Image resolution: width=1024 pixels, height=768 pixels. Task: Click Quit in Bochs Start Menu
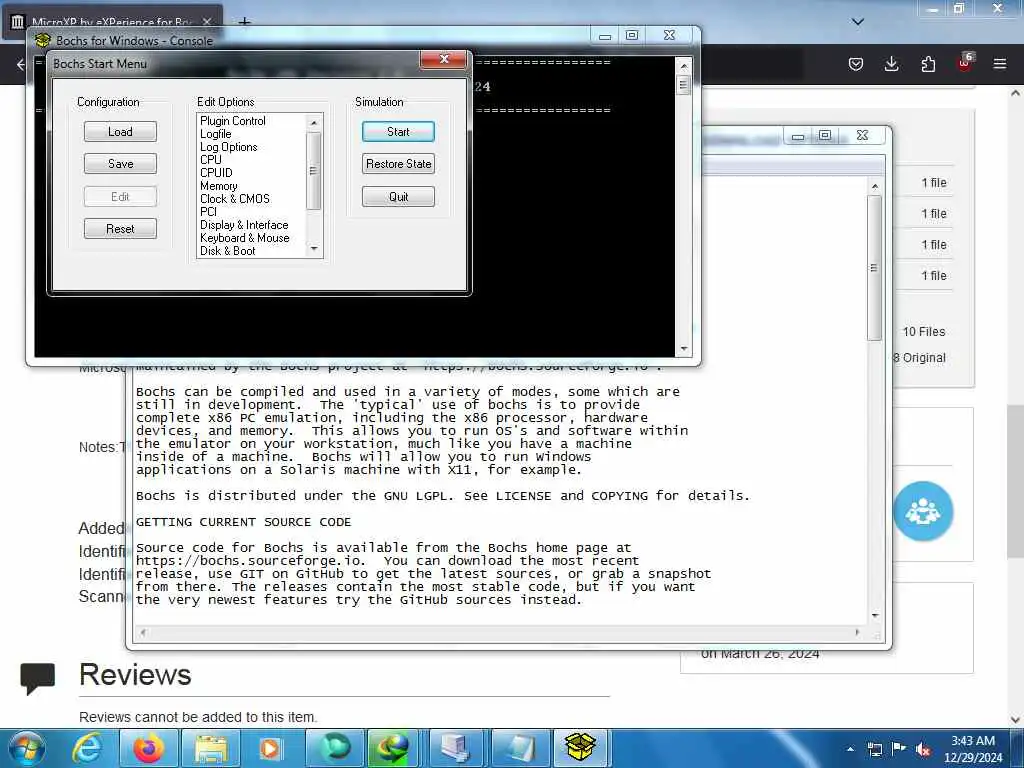coord(398,197)
